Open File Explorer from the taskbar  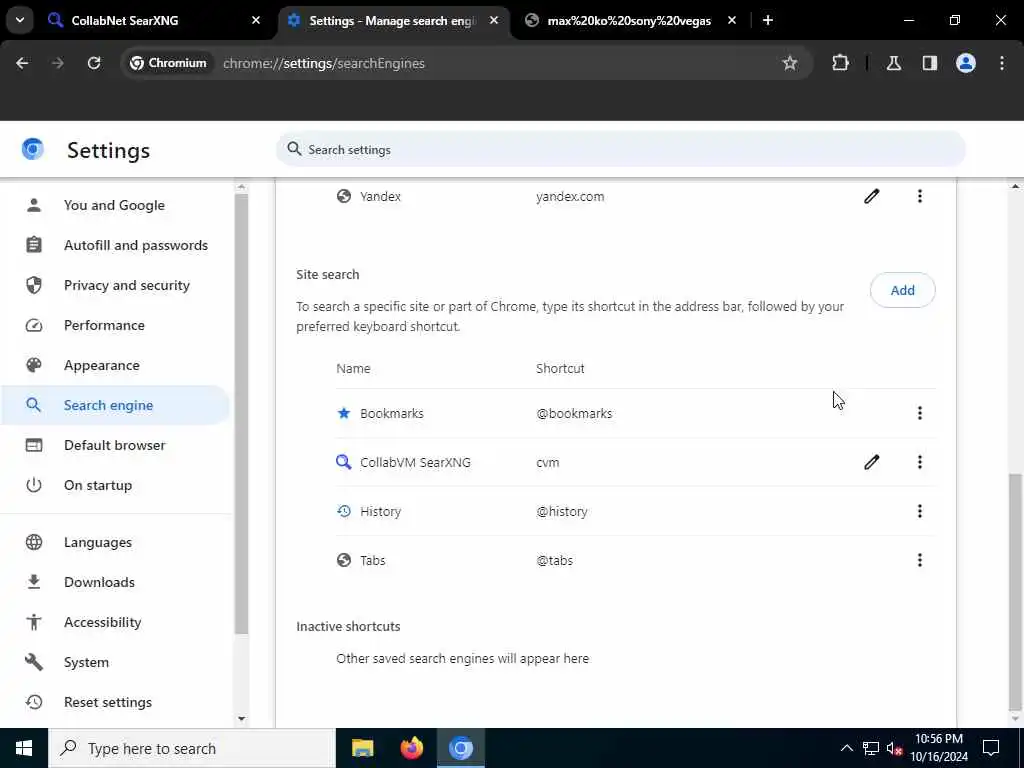[362, 748]
